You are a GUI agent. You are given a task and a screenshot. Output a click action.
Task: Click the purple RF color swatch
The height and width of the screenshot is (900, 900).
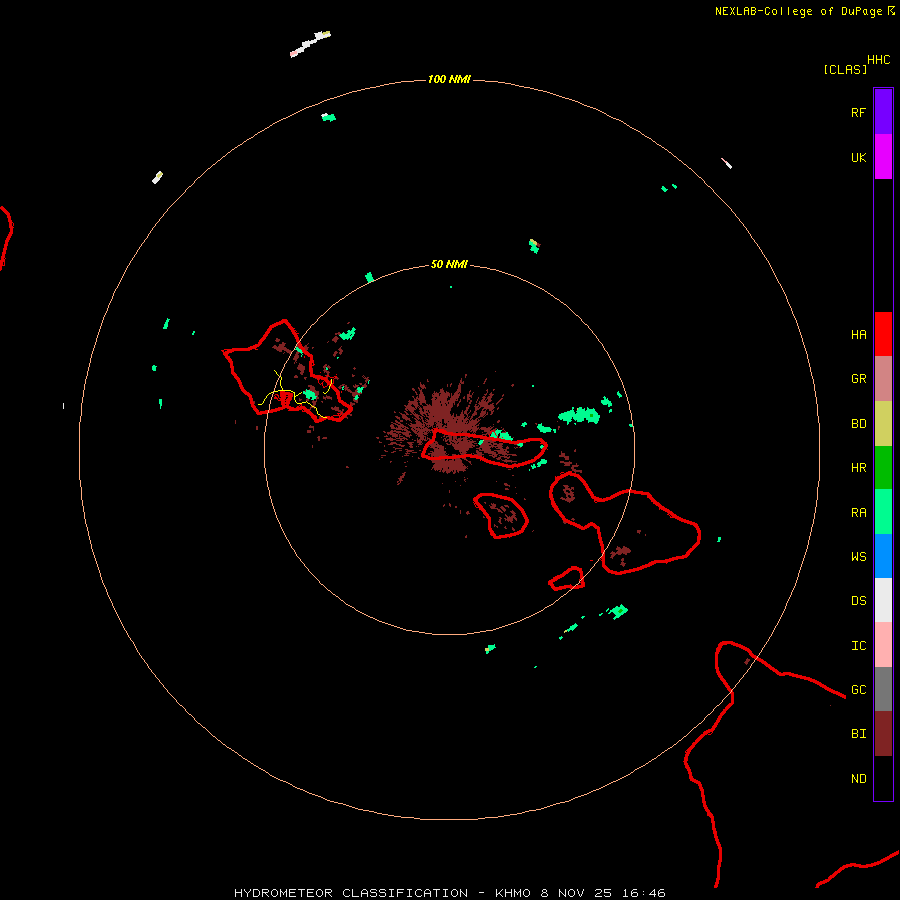(883, 112)
